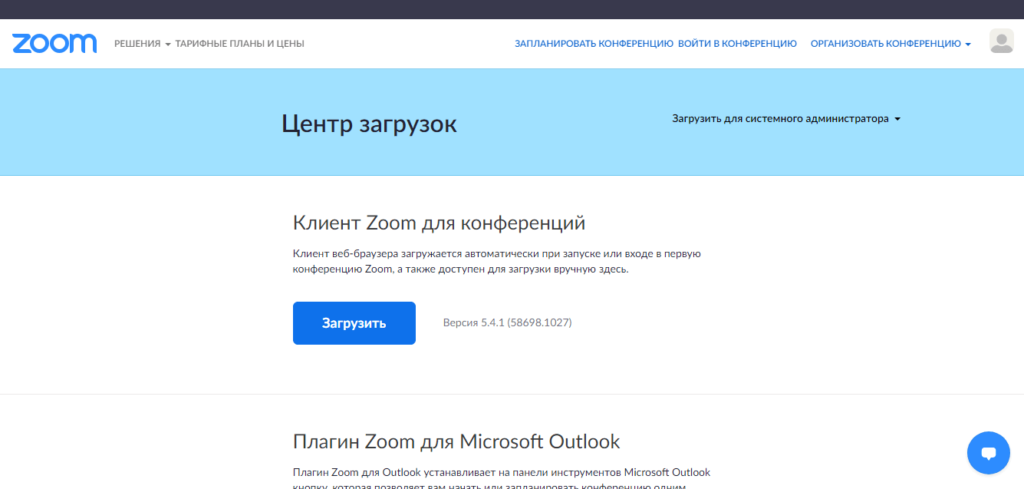Click the Центр загрузок page title
1024x489 pixels.
coord(369,124)
